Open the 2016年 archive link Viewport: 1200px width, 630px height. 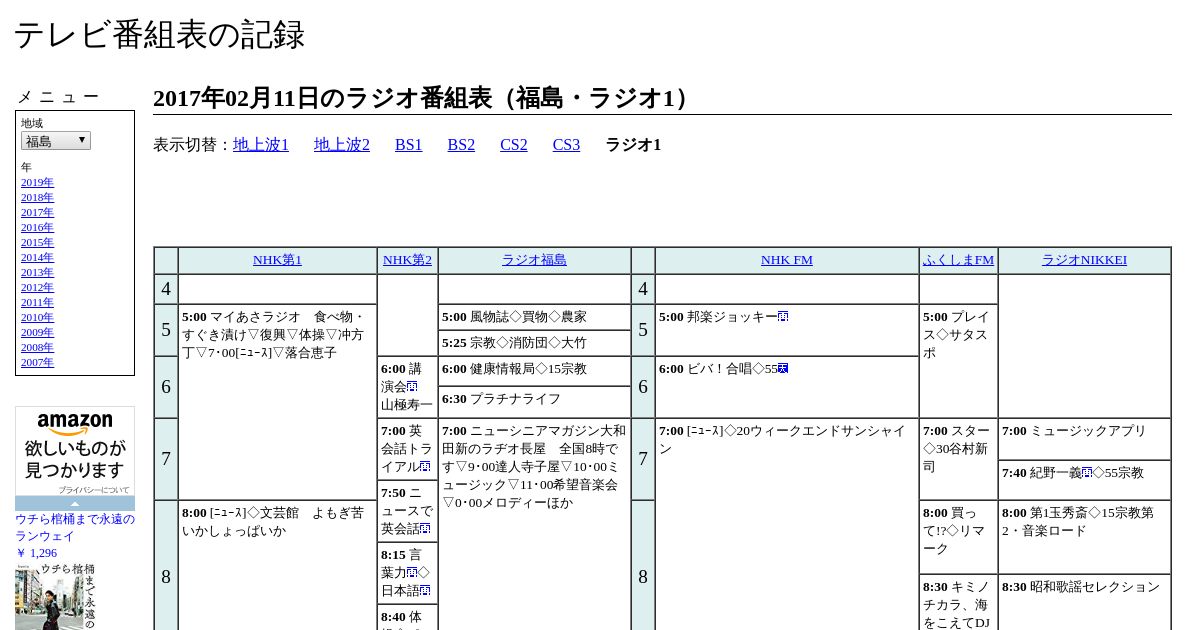[37, 227]
